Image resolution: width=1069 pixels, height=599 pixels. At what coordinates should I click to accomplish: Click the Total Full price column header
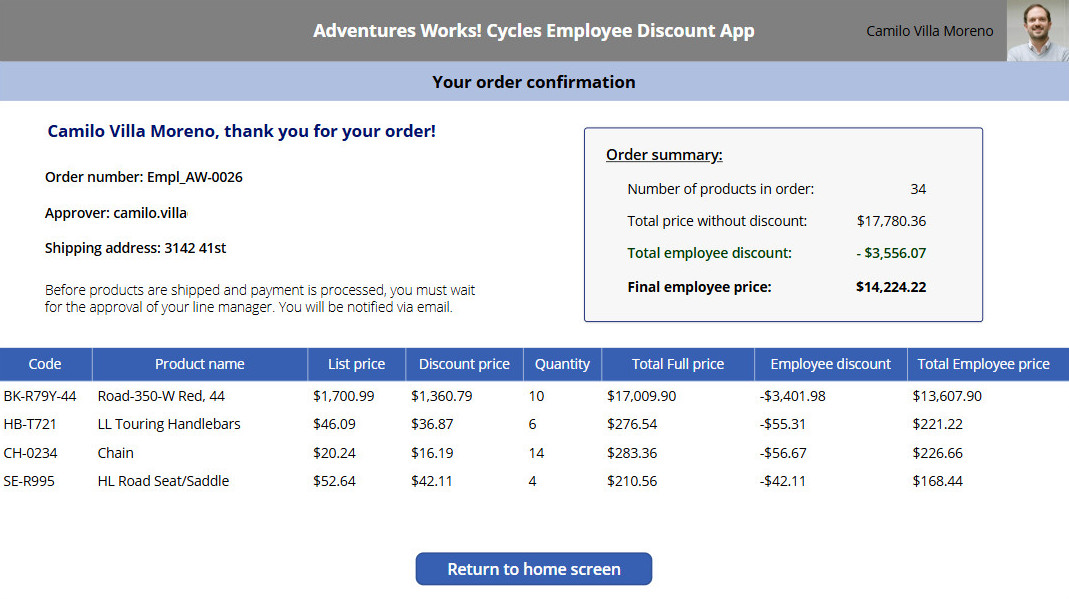[678, 364]
